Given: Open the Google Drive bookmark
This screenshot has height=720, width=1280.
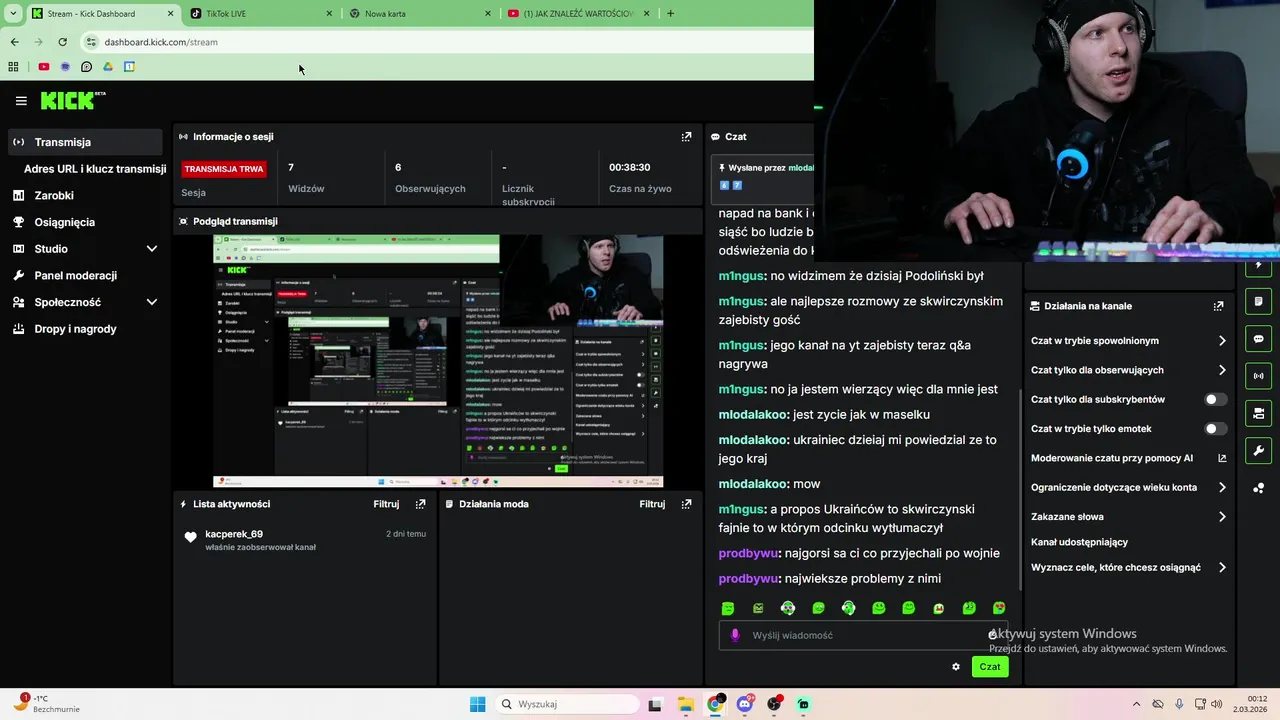Looking at the screenshot, I should [x=108, y=67].
